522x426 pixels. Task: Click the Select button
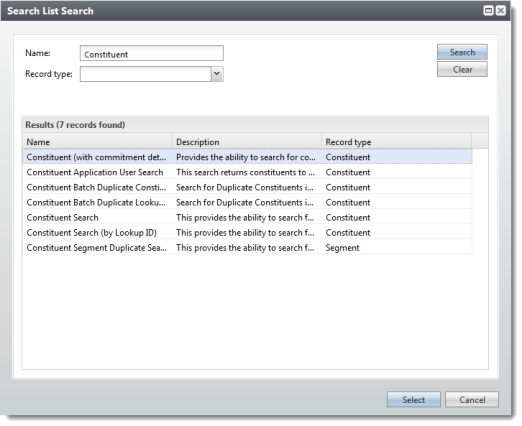[x=414, y=399]
